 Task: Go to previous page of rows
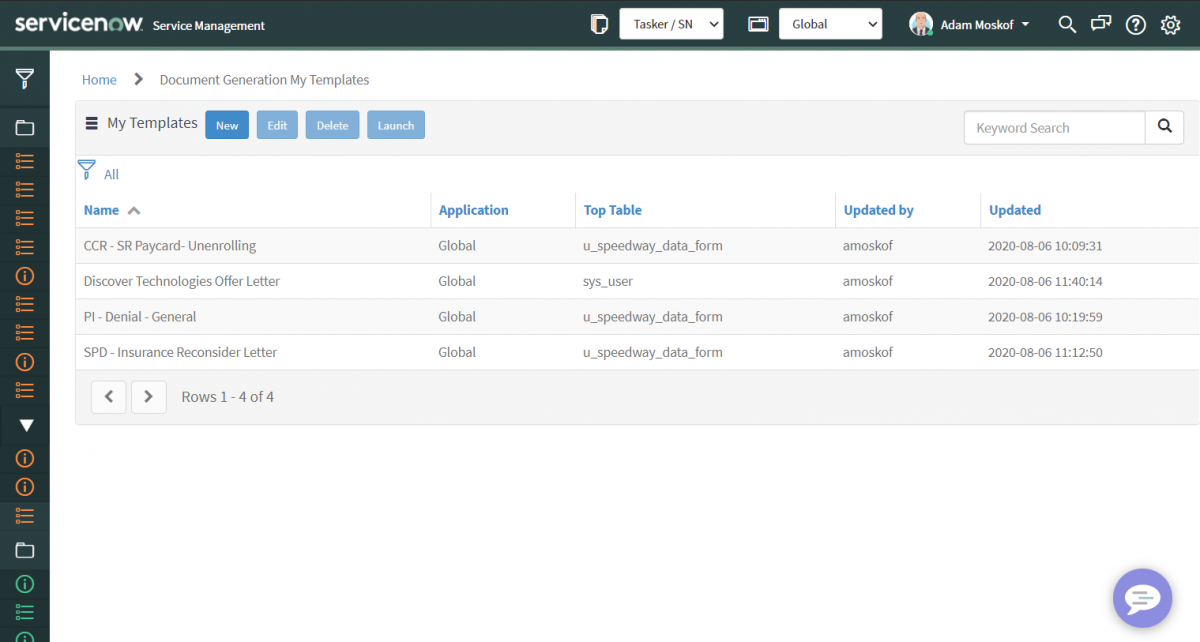point(108,397)
